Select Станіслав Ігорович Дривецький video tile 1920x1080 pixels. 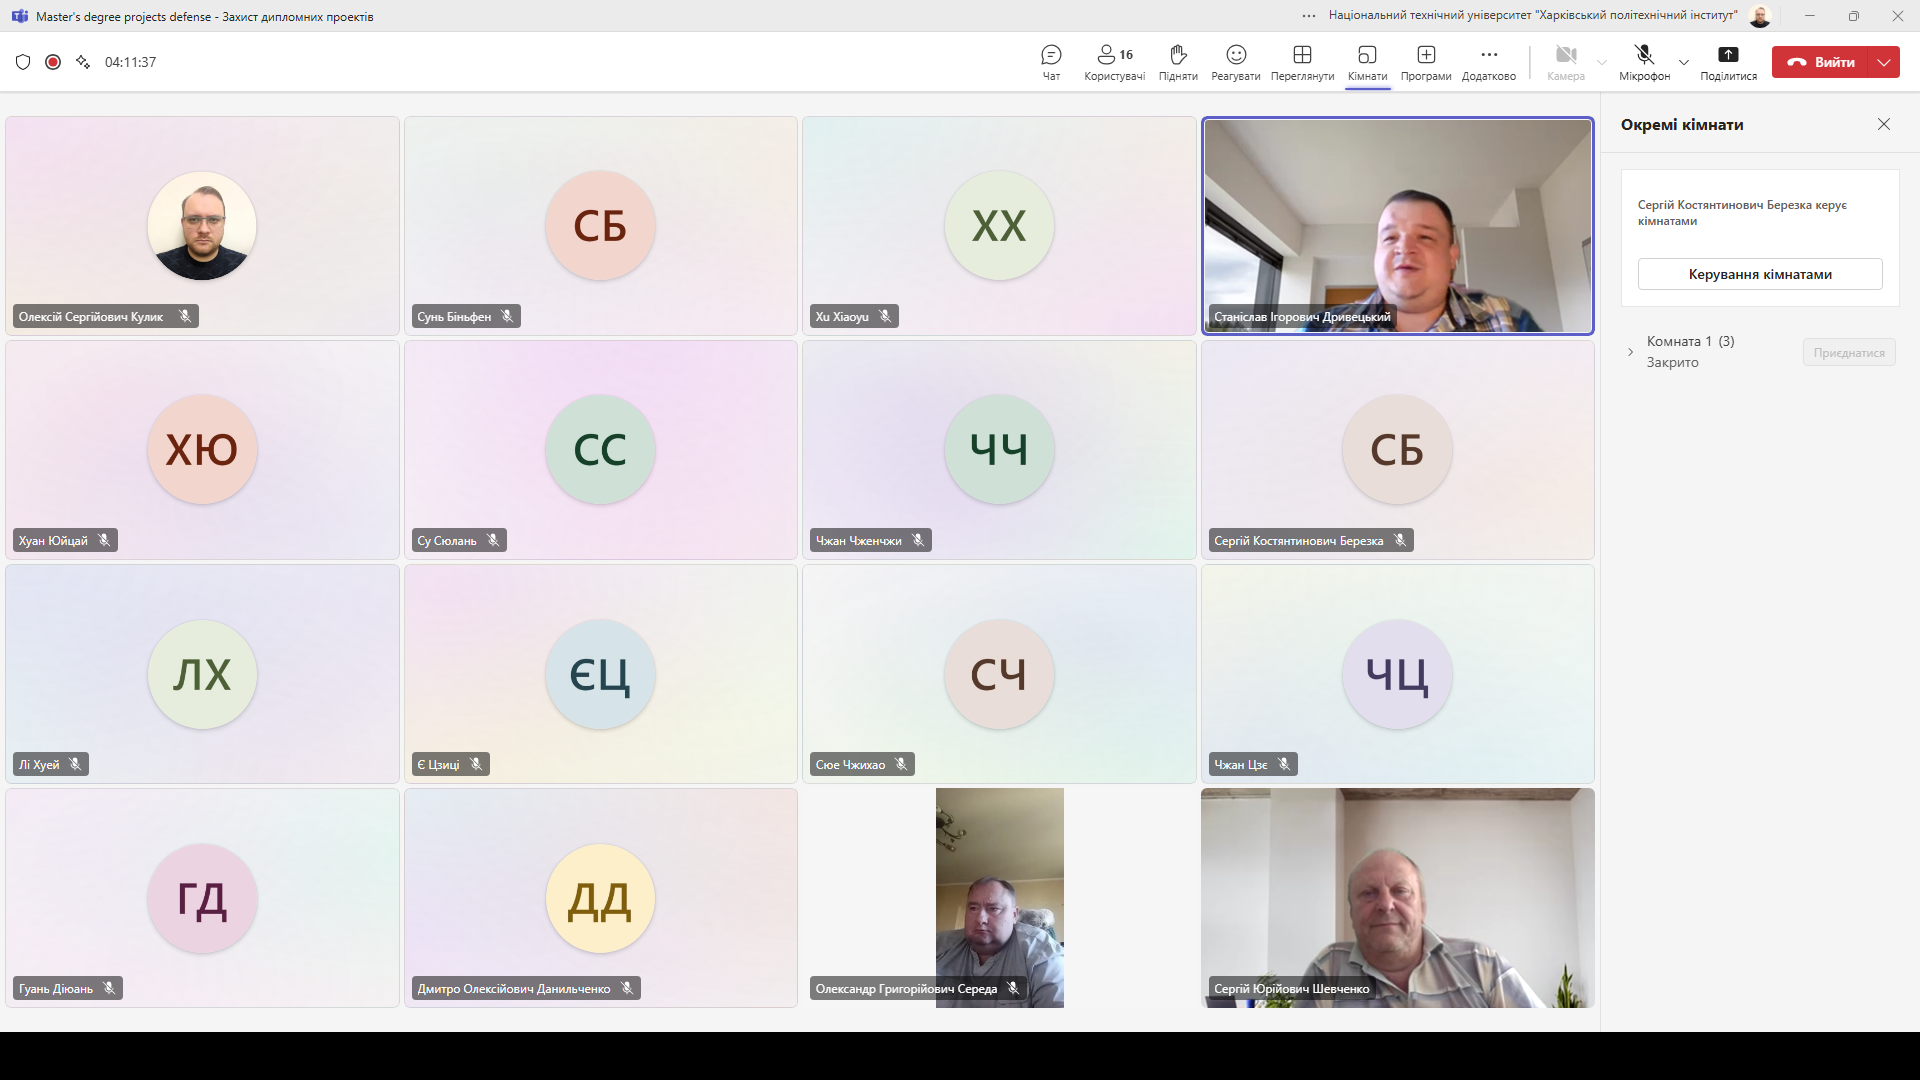click(x=1397, y=226)
